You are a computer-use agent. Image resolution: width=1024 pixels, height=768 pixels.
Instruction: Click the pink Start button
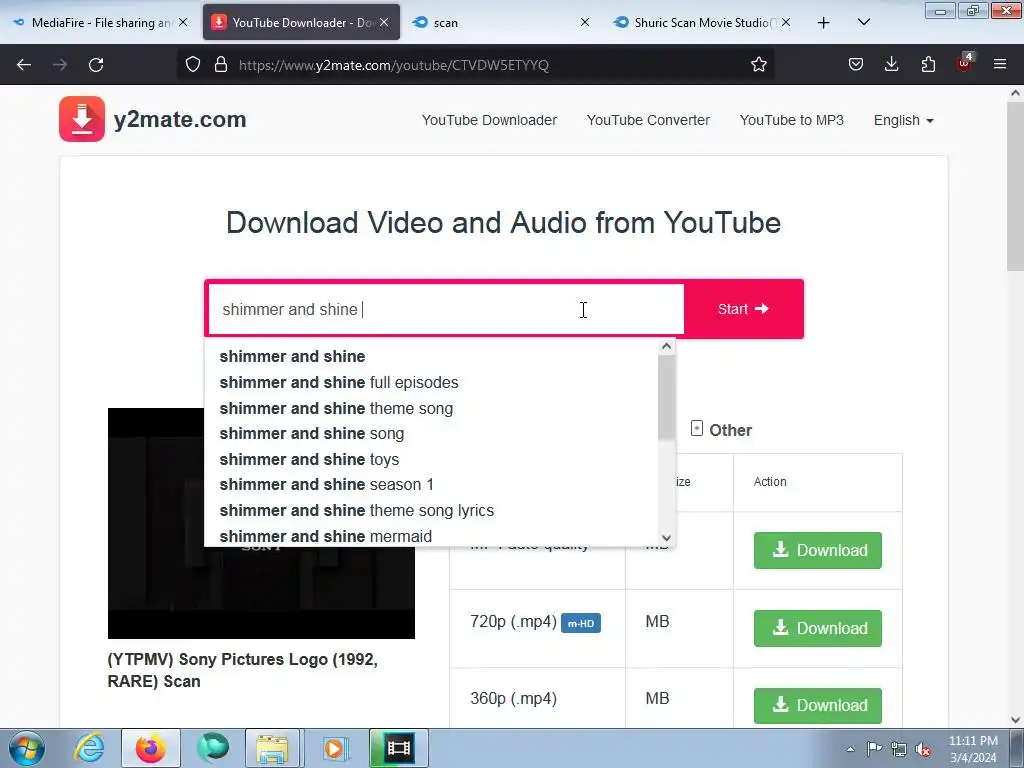click(x=743, y=309)
